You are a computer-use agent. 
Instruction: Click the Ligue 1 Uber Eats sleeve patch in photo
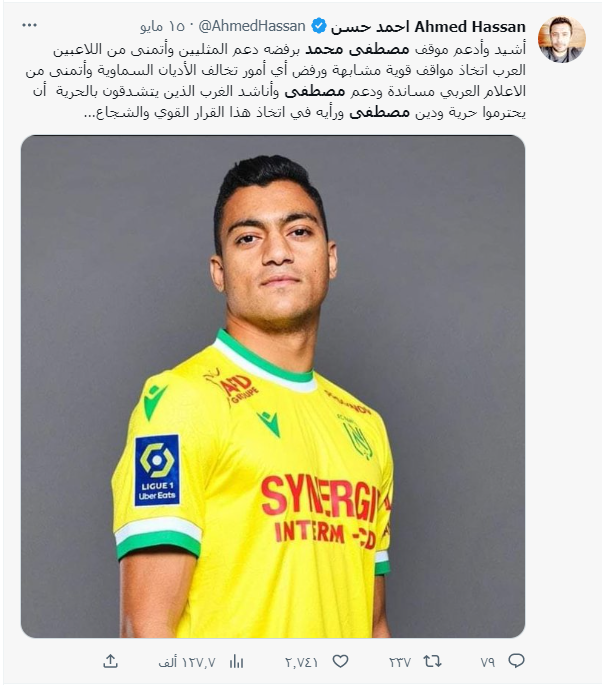coord(157,470)
